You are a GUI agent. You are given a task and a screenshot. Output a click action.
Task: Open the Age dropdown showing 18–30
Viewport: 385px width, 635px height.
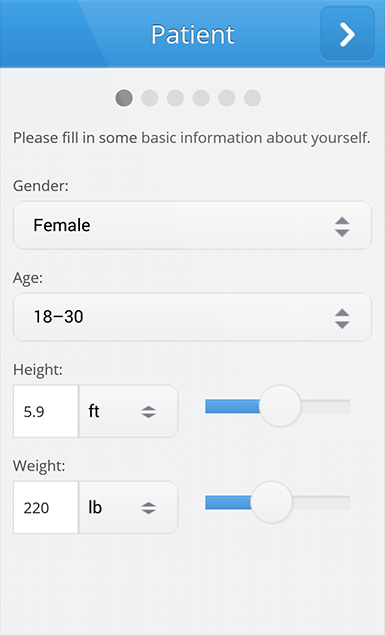click(x=192, y=317)
